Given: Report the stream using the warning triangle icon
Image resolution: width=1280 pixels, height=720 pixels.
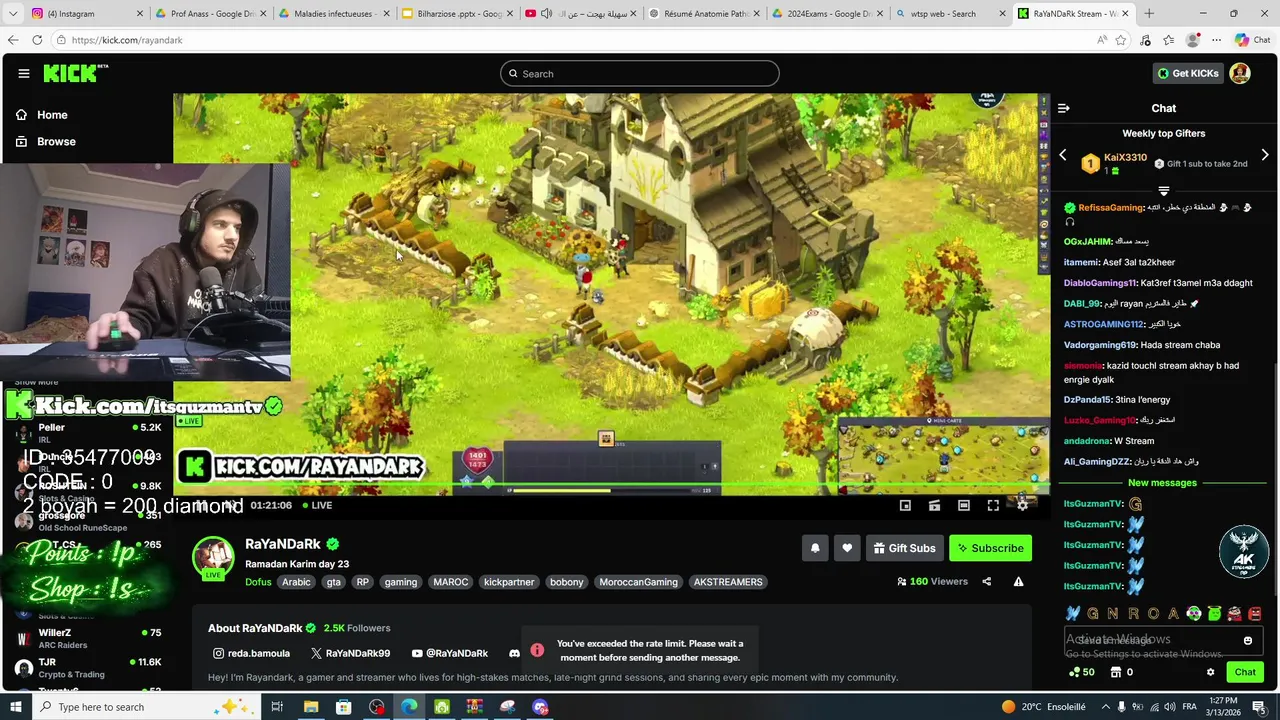Looking at the screenshot, I should point(1018,581).
